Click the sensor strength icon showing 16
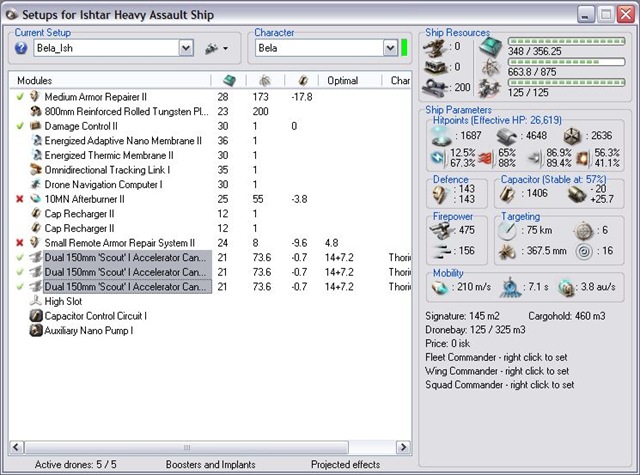Image resolution: width=640 pixels, height=475 pixels. (x=584, y=251)
